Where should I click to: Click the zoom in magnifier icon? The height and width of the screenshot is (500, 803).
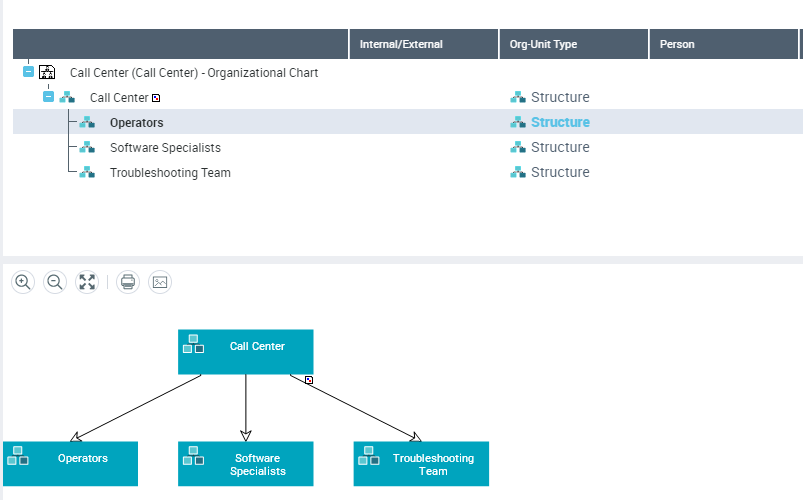(x=23, y=282)
